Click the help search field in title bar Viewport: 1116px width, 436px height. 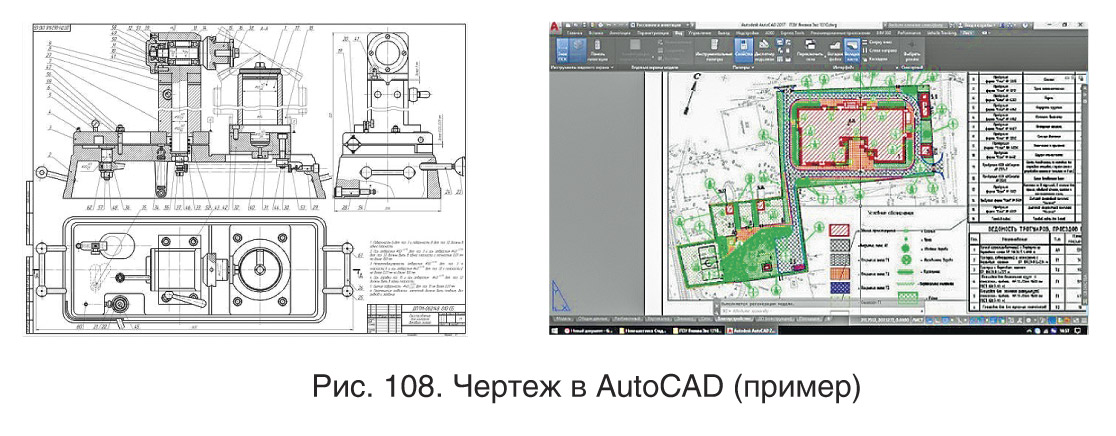click(918, 25)
